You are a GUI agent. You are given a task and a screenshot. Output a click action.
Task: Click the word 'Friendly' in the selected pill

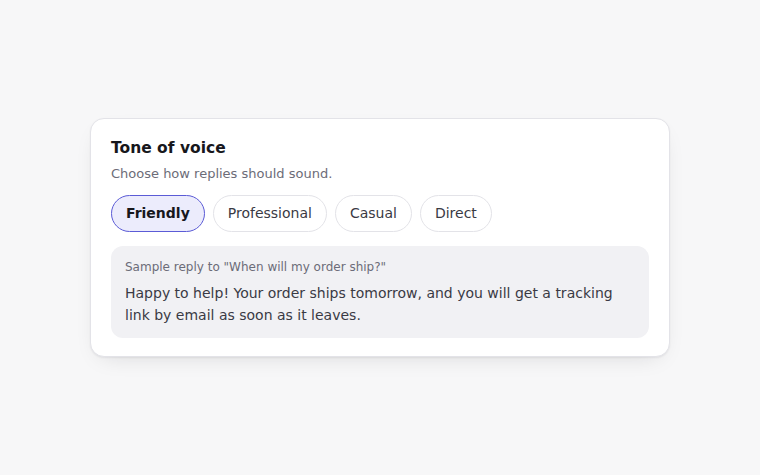click(158, 213)
